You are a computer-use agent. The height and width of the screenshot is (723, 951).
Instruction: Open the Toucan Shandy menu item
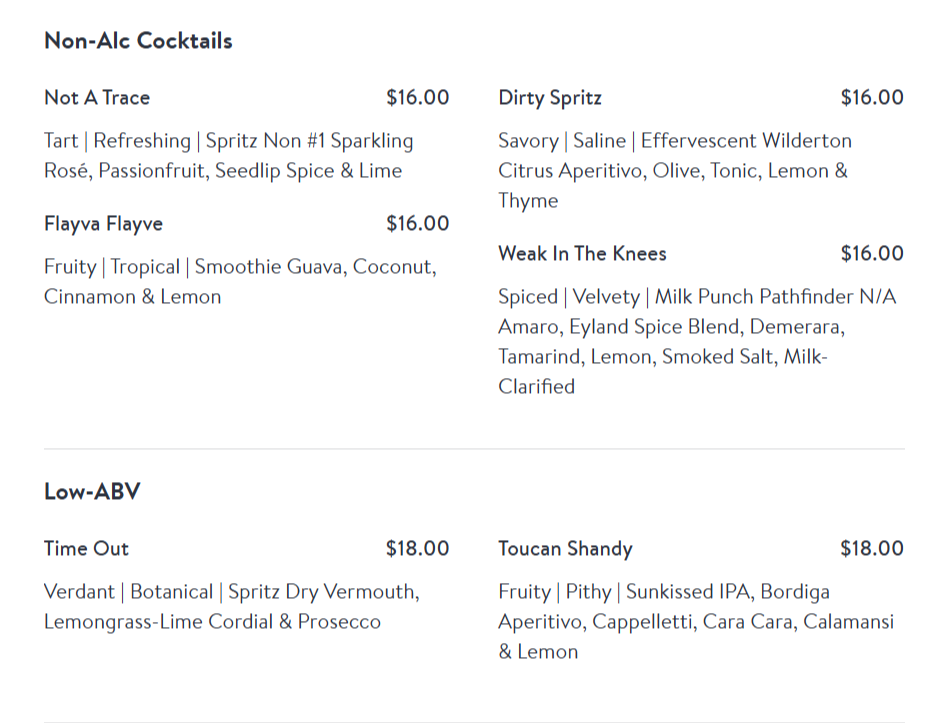tap(565, 549)
